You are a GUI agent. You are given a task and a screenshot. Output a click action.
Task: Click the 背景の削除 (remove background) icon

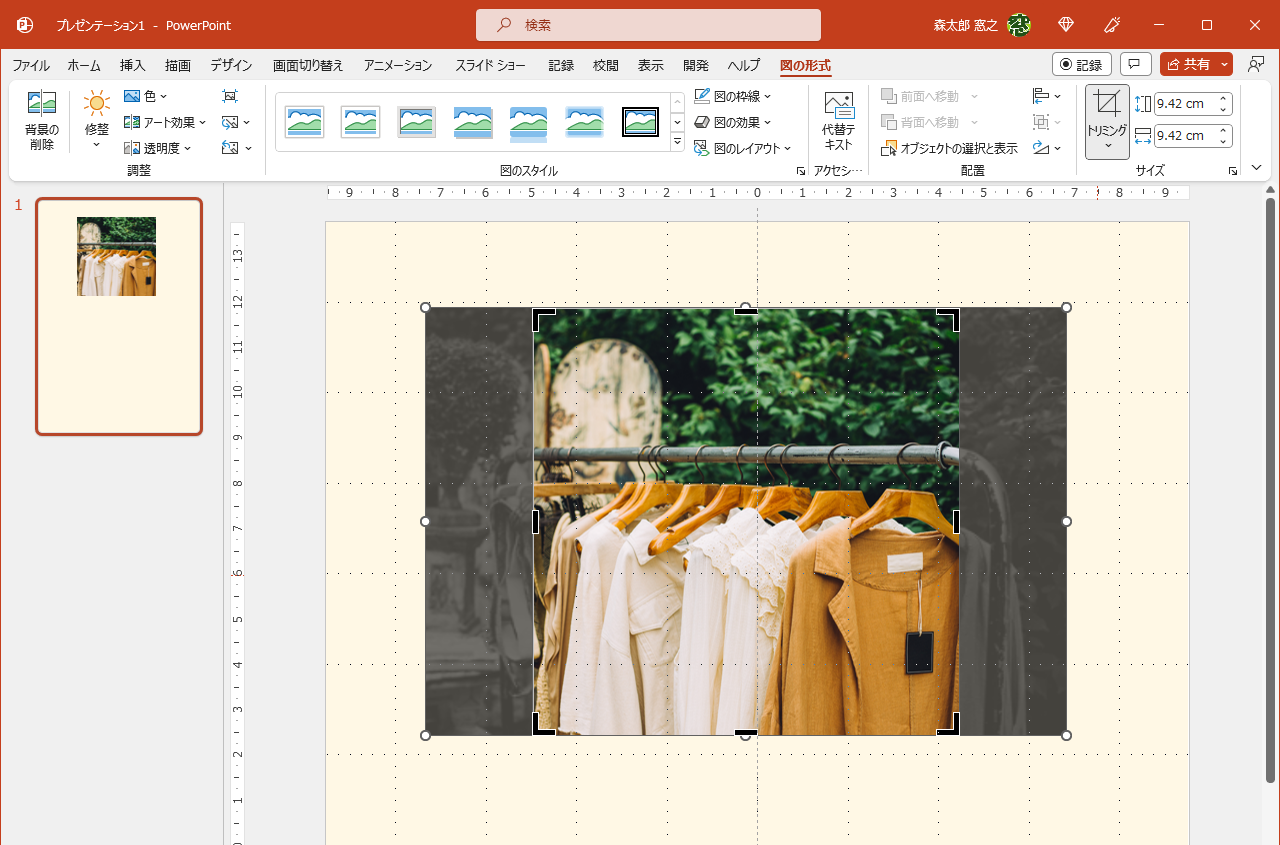click(x=42, y=103)
